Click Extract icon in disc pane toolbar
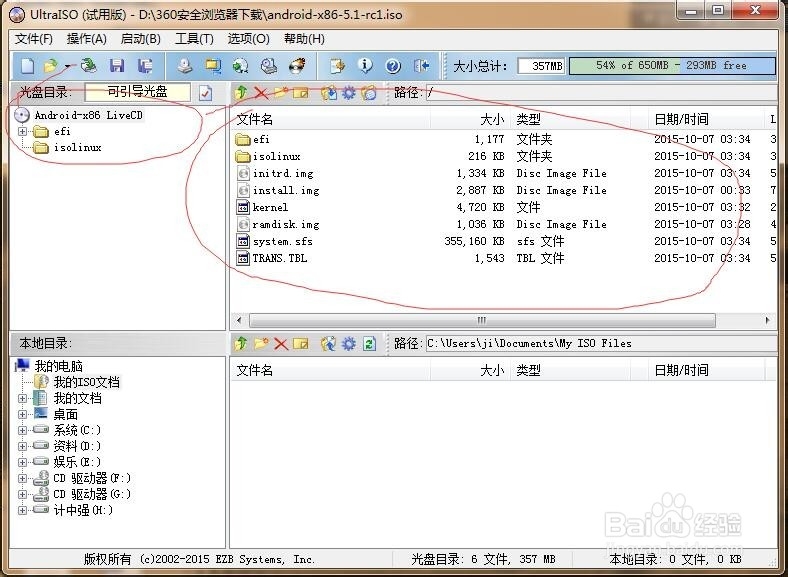This screenshot has height=577, width=788. click(329, 92)
